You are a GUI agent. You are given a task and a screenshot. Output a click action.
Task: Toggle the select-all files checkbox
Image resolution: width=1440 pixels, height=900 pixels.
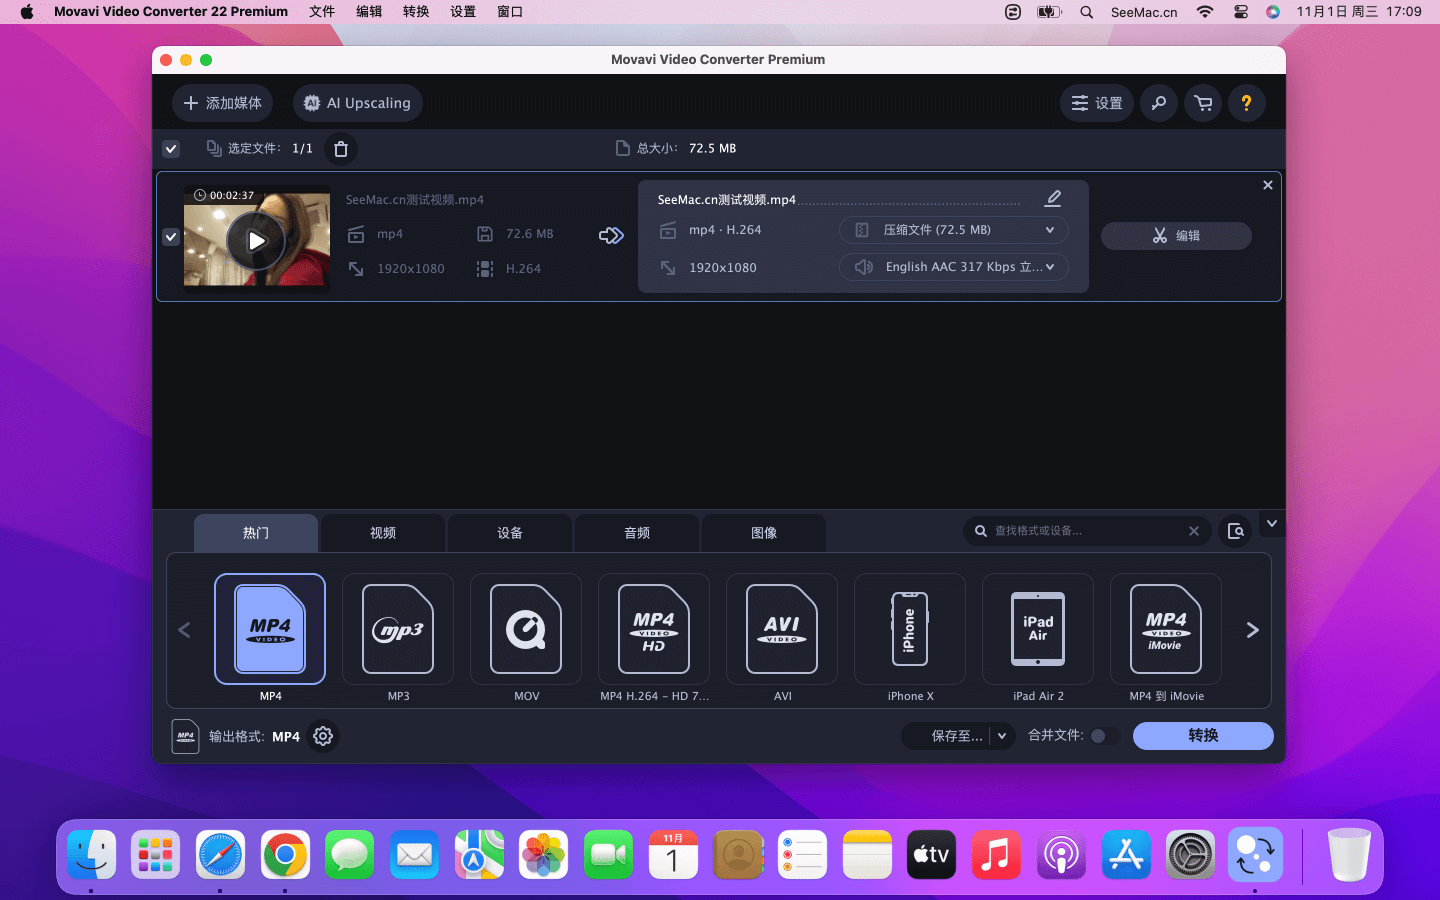coord(171,149)
